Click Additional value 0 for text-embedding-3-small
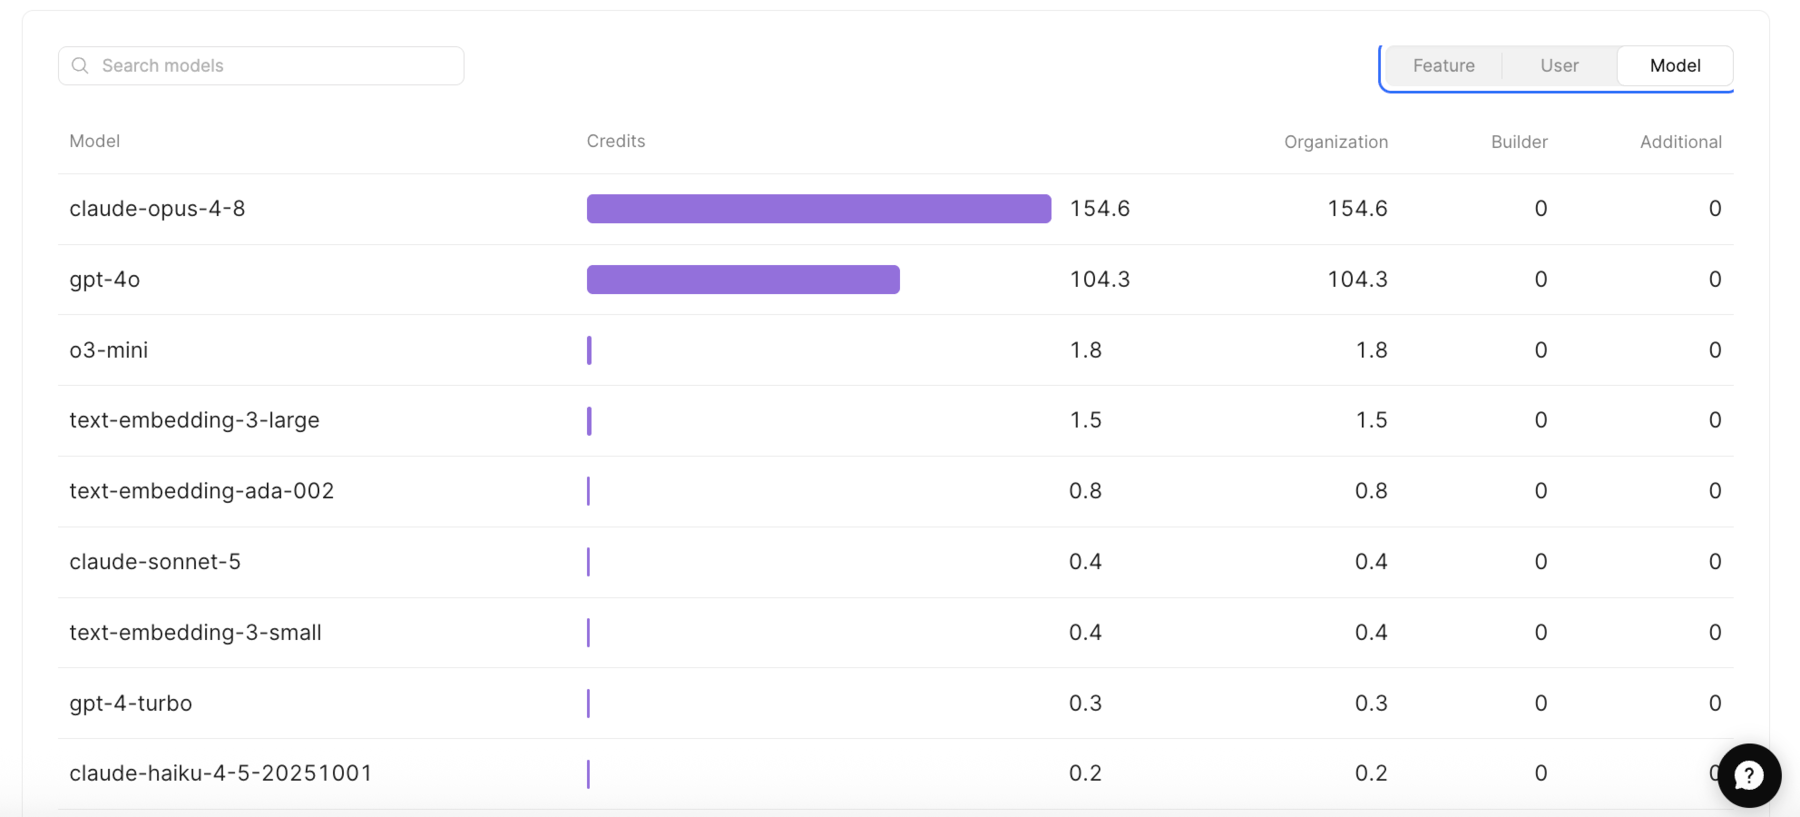 pos(1715,632)
